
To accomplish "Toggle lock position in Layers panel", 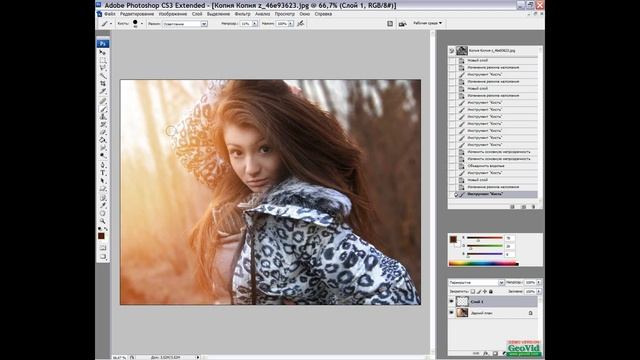I will 485,291.
